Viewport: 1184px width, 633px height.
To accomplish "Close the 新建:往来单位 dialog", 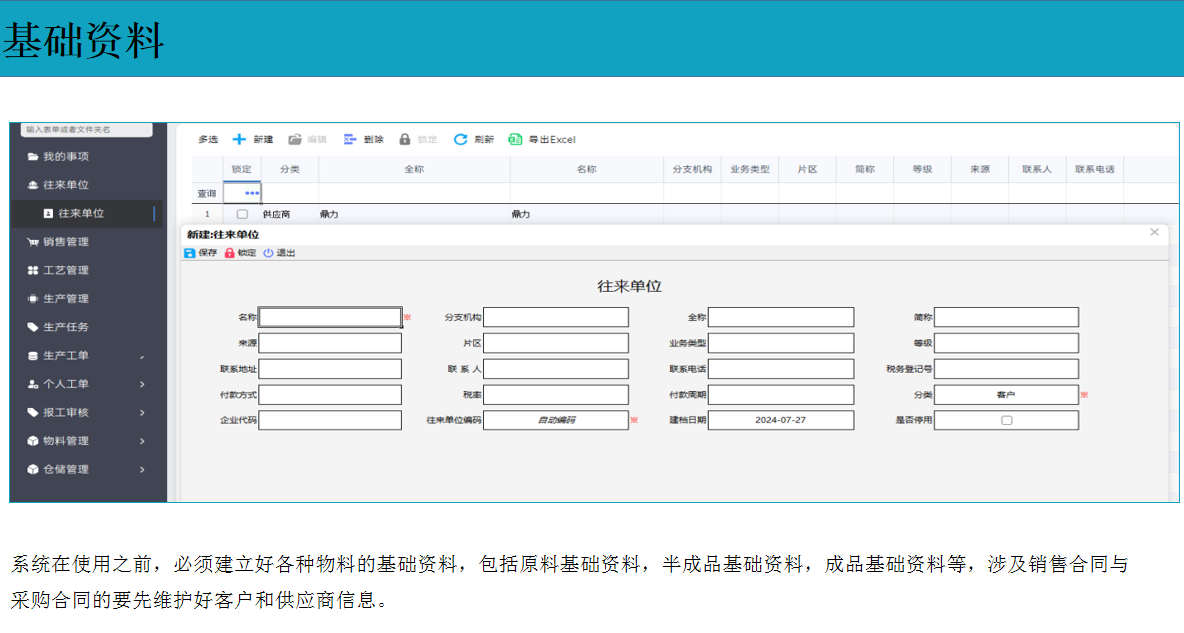I will coord(1154,232).
